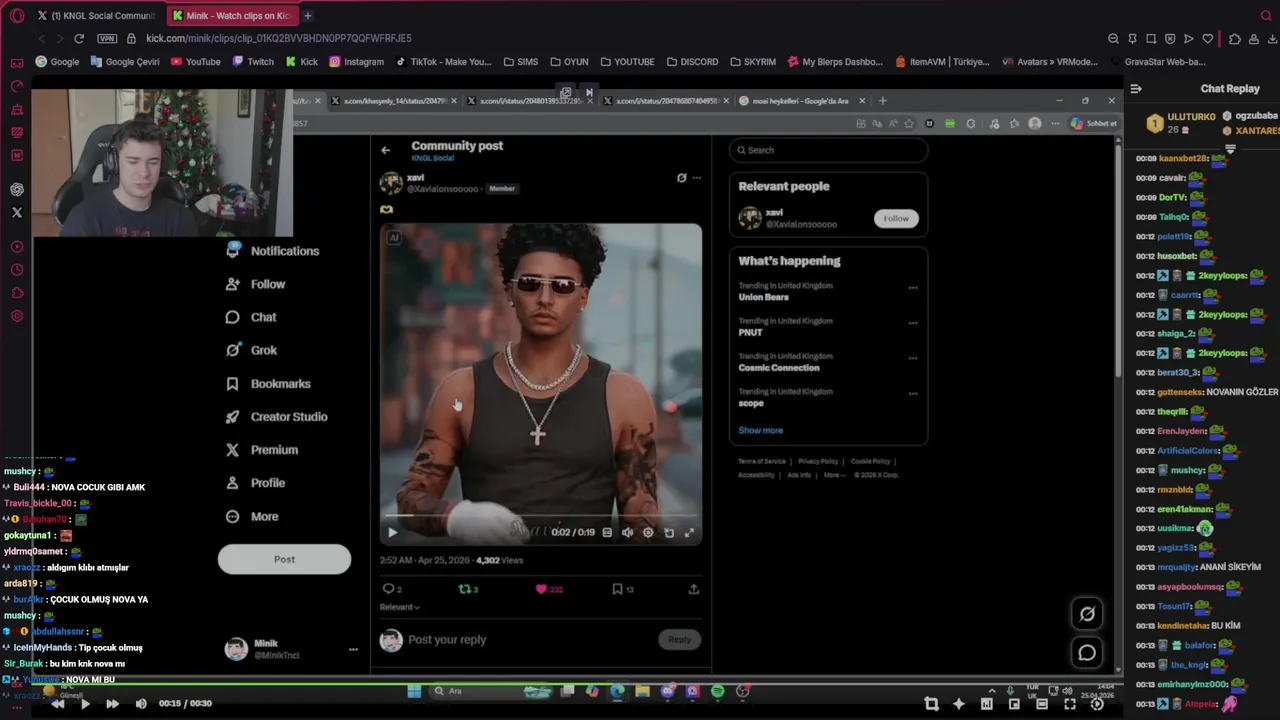
Task: Fast-forward the Kick clip
Action: click(x=112, y=703)
